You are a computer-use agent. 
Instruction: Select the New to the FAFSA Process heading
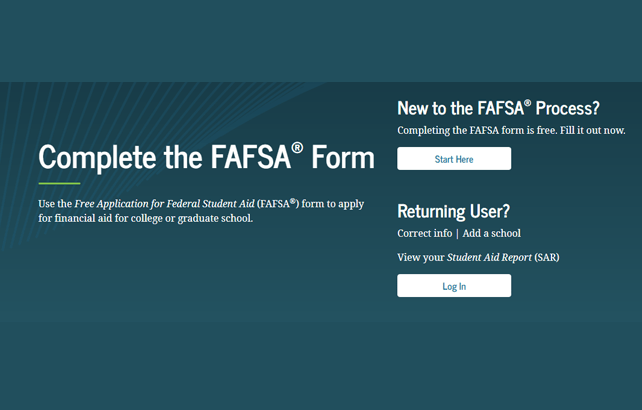click(498, 108)
